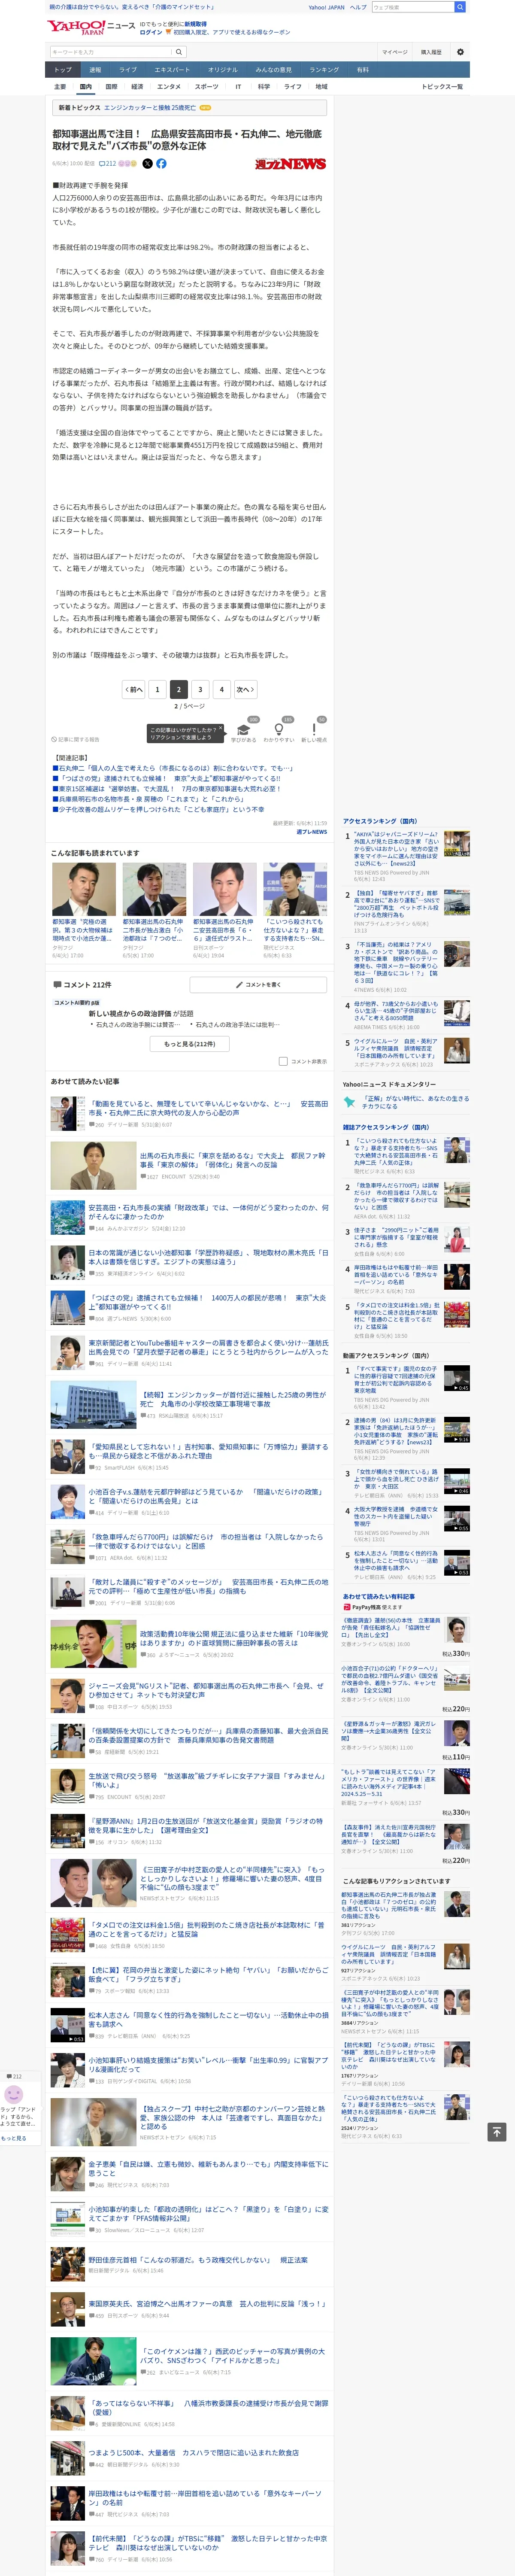This screenshot has width=515, height=2576.
Task: Open the 出馬の石丸市長に「東京を舐めるな」 article thumbnail
Action: [93, 1166]
